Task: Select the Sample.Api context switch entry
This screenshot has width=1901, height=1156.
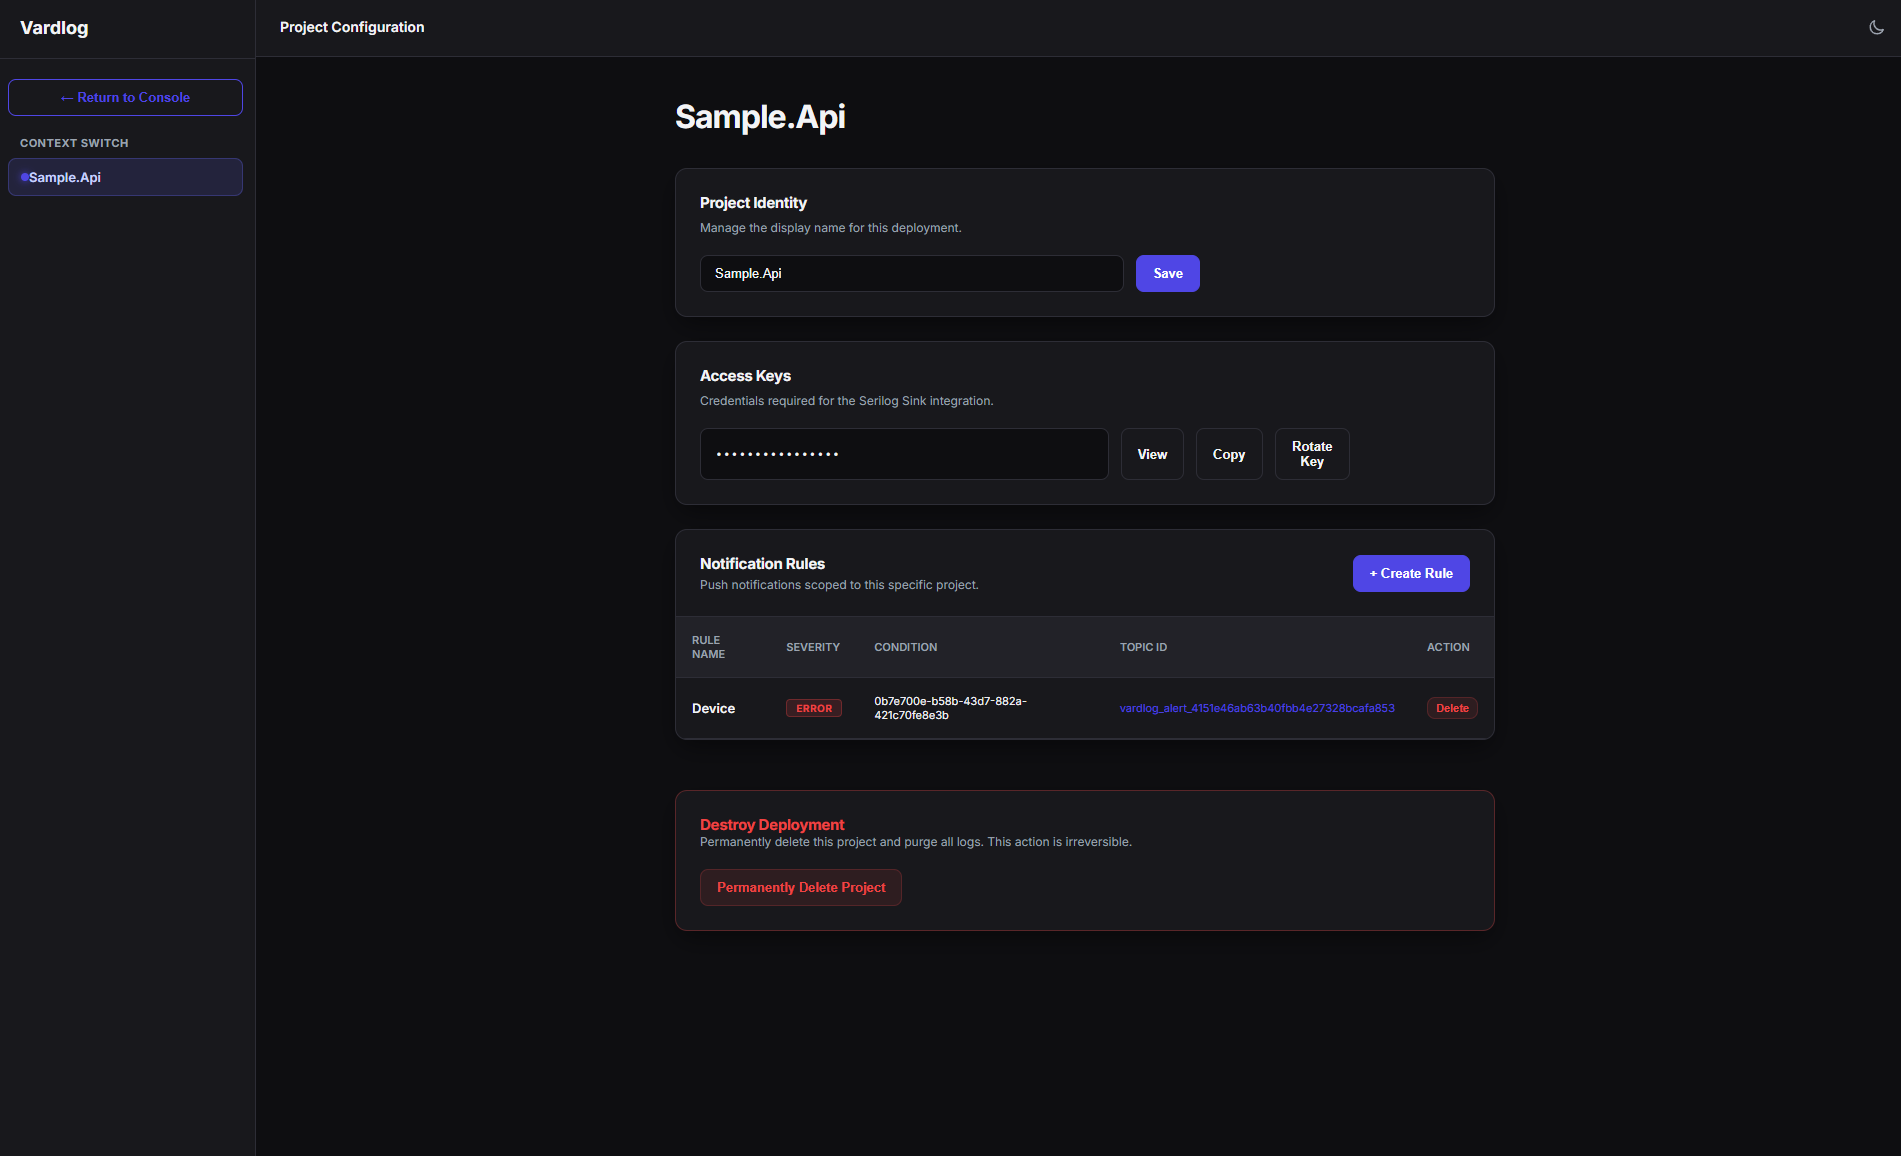Action: [x=124, y=177]
